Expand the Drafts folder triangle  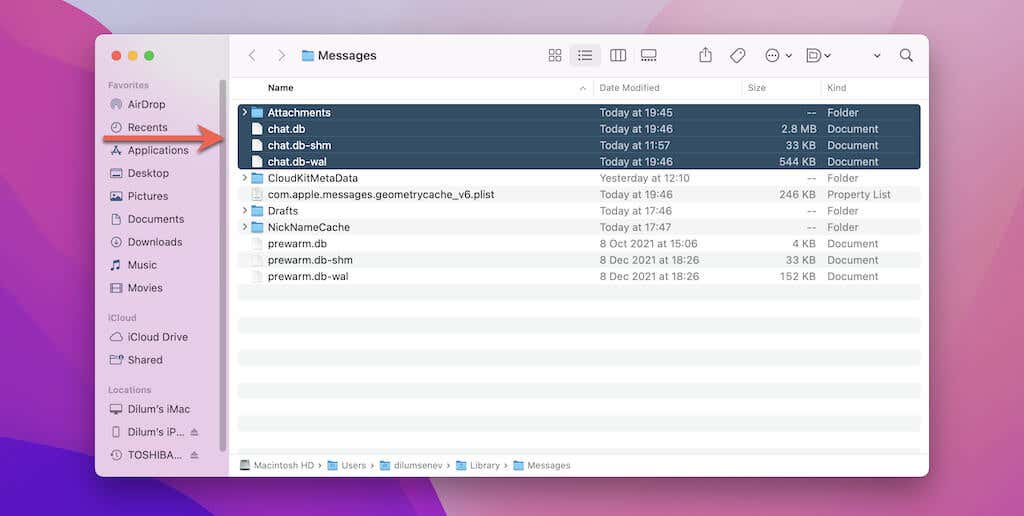(x=245, y=211)
